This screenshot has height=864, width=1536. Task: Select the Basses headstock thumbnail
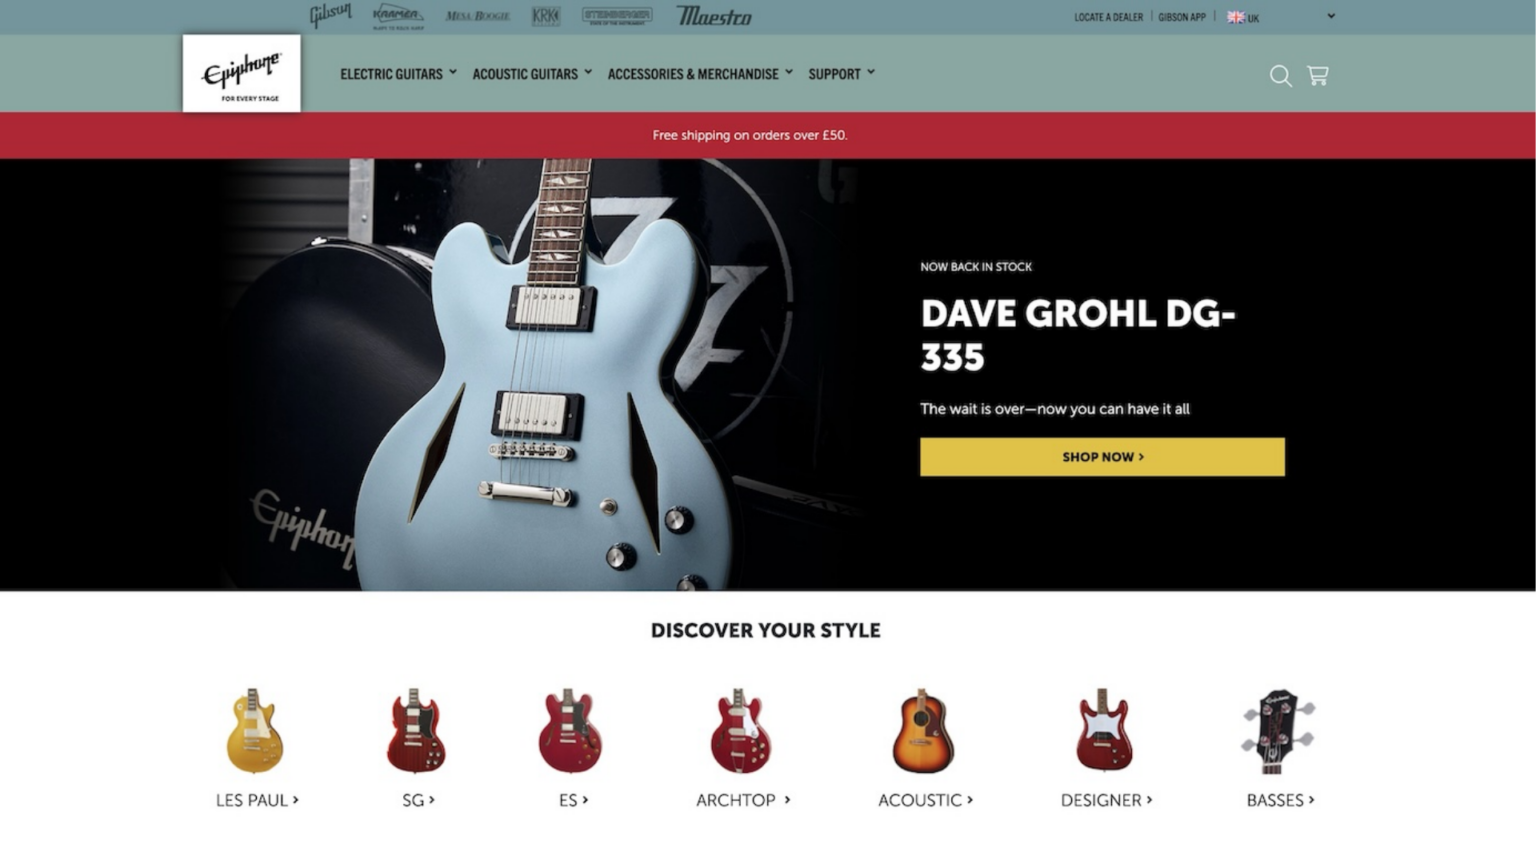(x=1279, y=731)
